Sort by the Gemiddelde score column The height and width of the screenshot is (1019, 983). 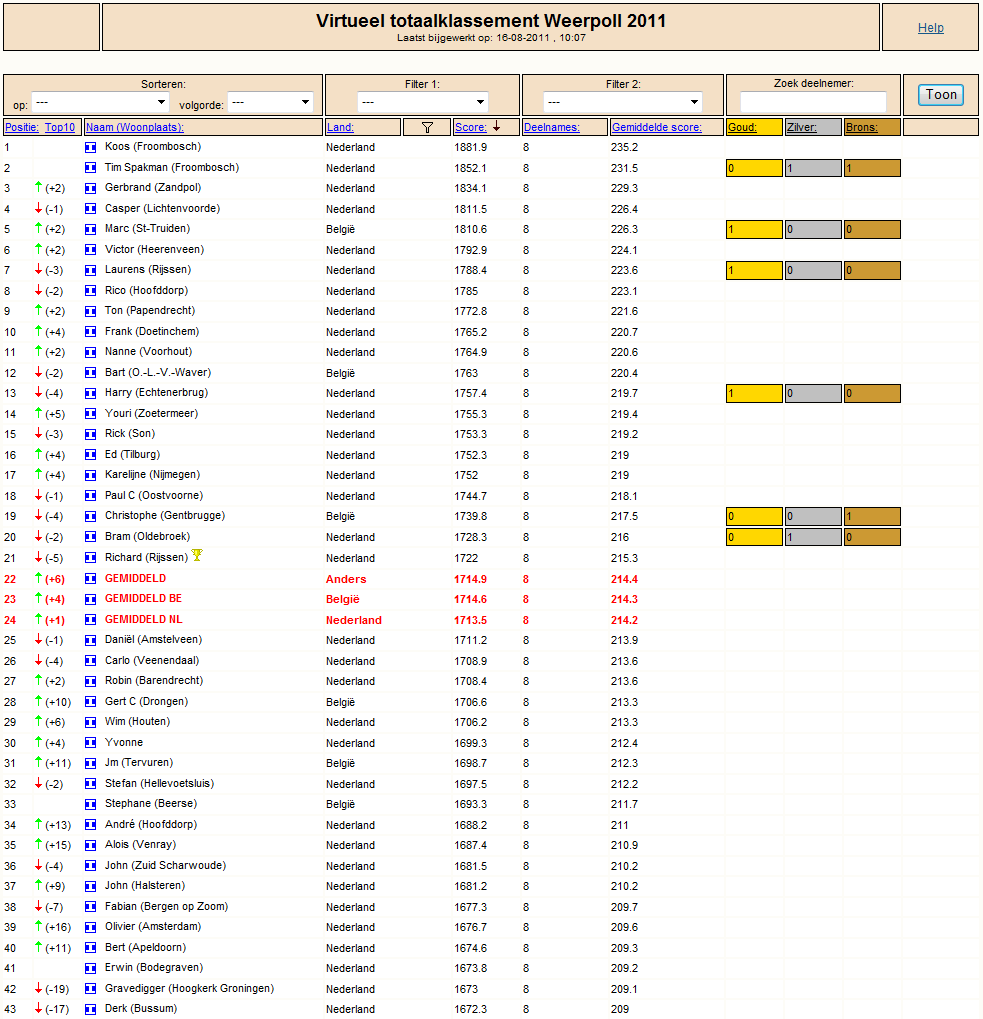click(656, 127)
